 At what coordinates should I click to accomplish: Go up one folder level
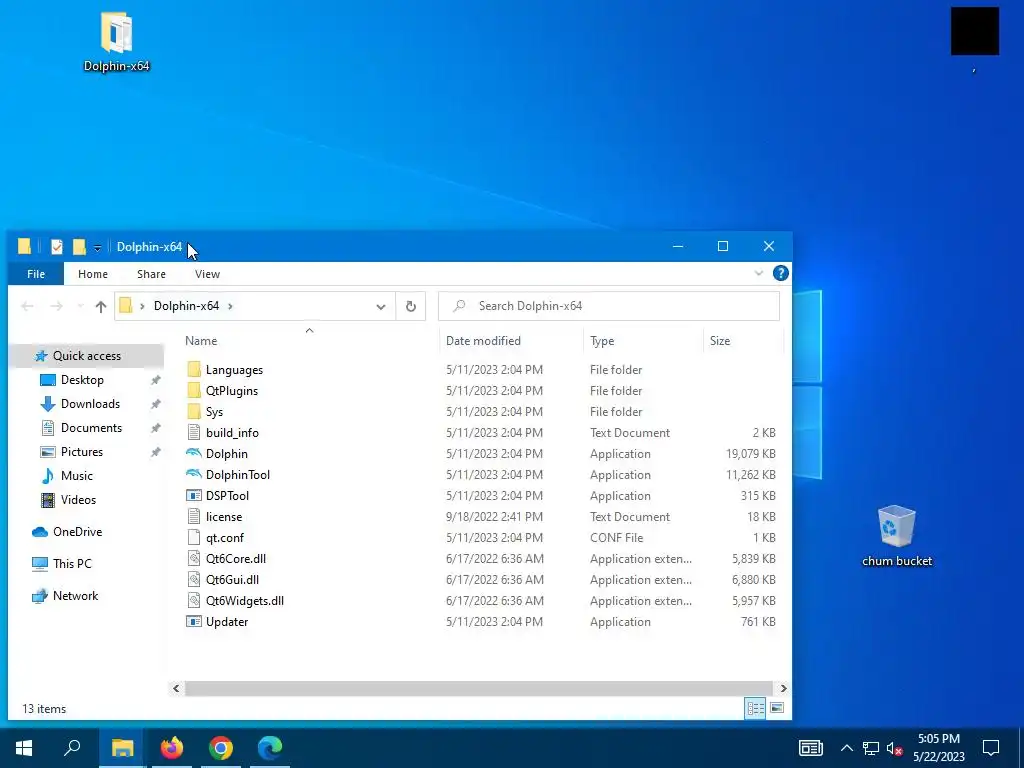click(x=101, y=306)
